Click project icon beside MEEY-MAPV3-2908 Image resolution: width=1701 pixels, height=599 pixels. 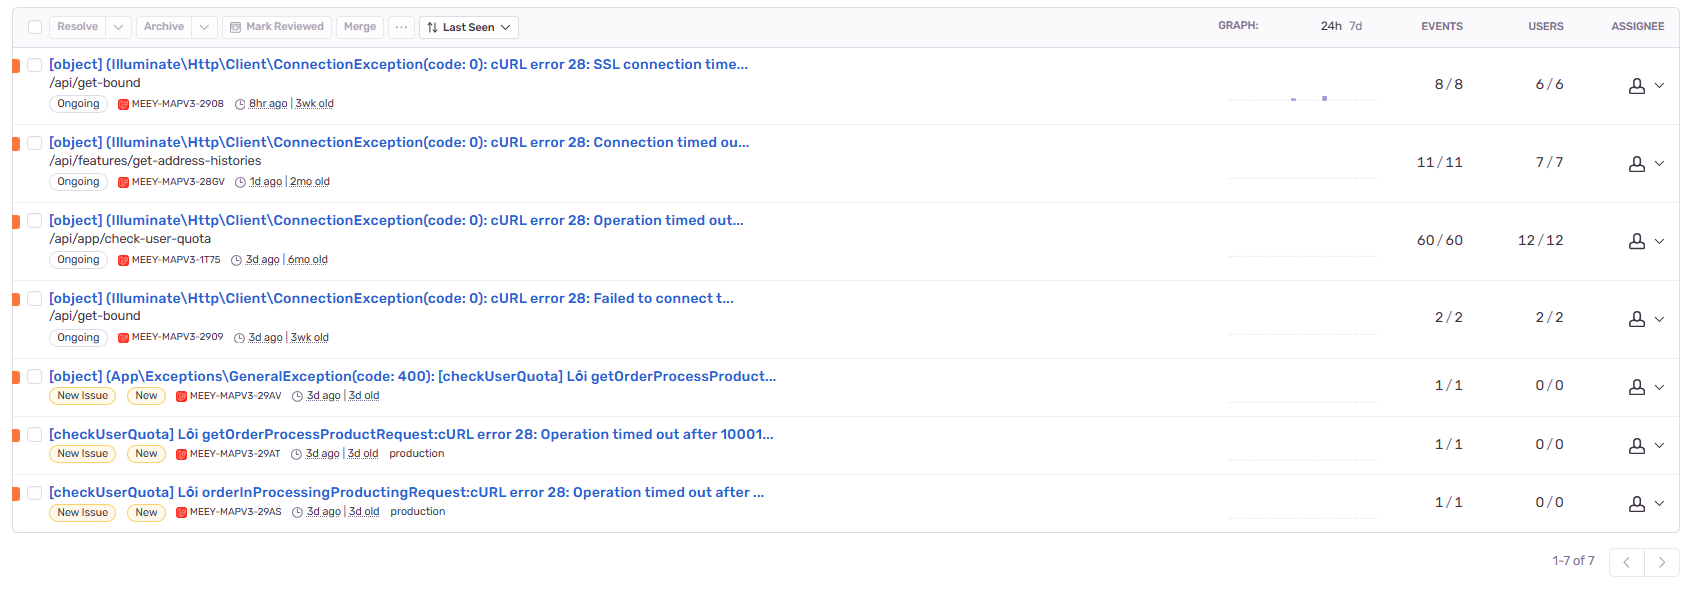(123, 104)
